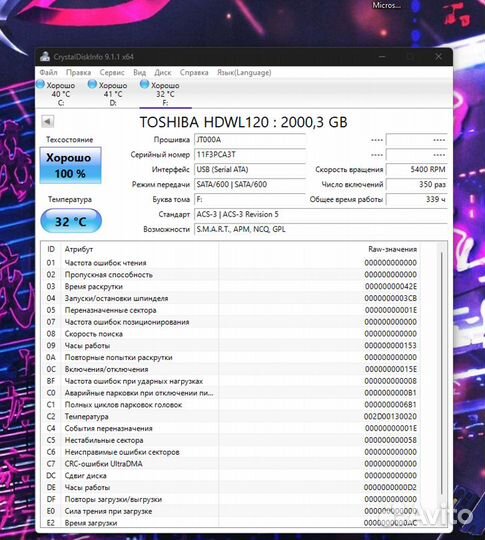Select row DF Повторы загрузки/выгрузки
Image resolution: width=485 pixels, height=540 pixels.
tap(231, 499)
